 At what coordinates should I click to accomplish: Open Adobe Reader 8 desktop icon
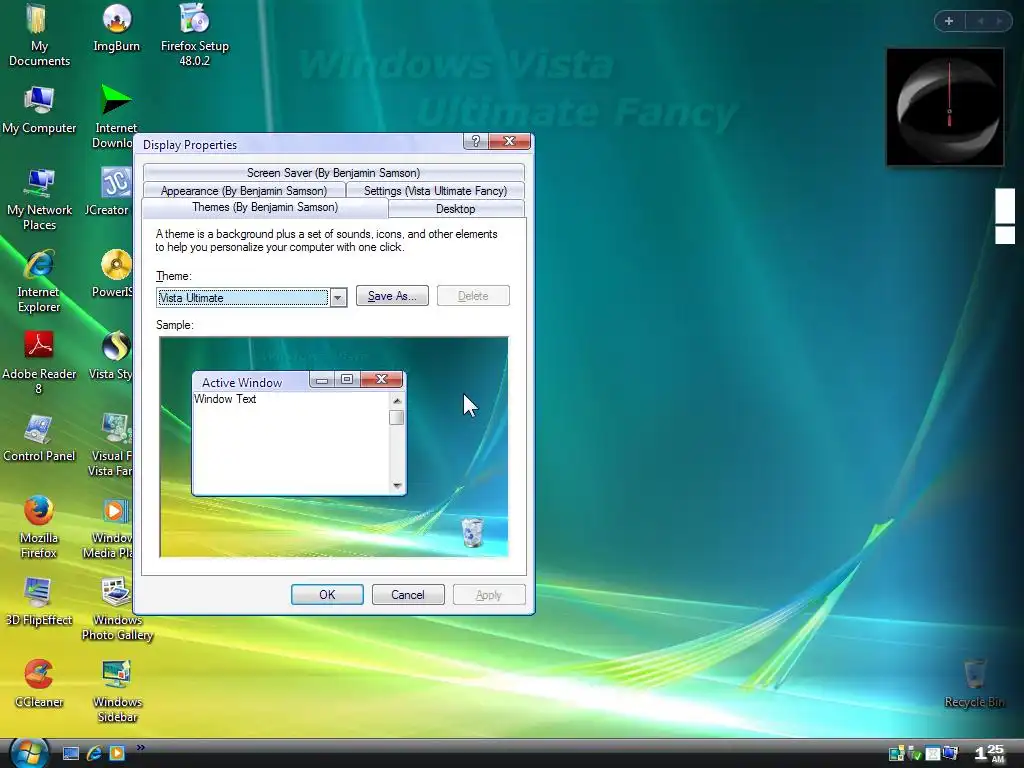point(39,363)
